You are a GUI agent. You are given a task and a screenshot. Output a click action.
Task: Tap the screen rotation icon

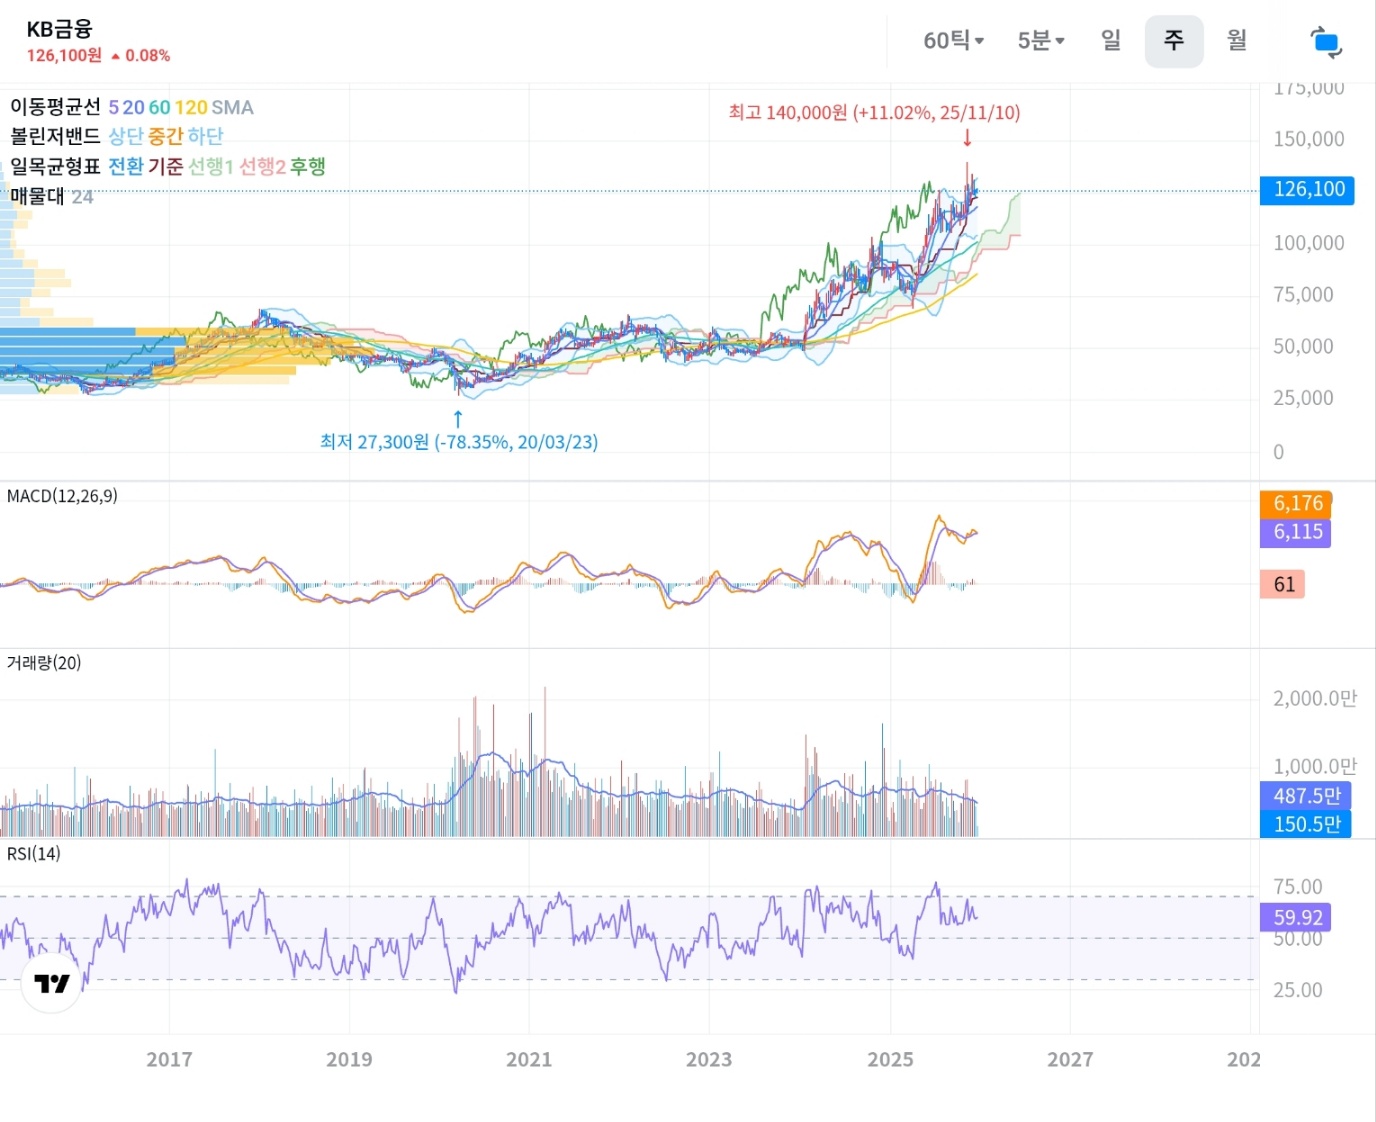1326,42
